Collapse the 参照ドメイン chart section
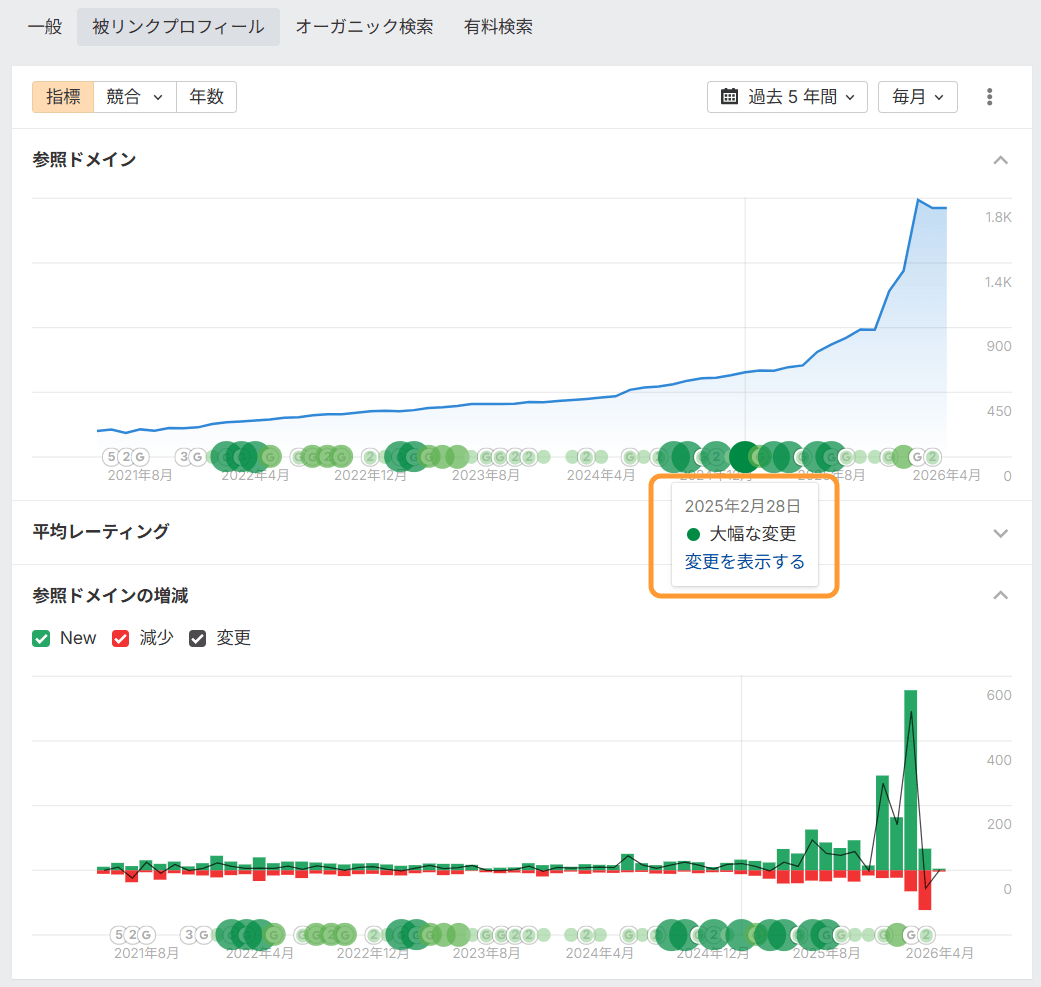The height and width of the screenshot is (987, 1041). pos(1000,160)
